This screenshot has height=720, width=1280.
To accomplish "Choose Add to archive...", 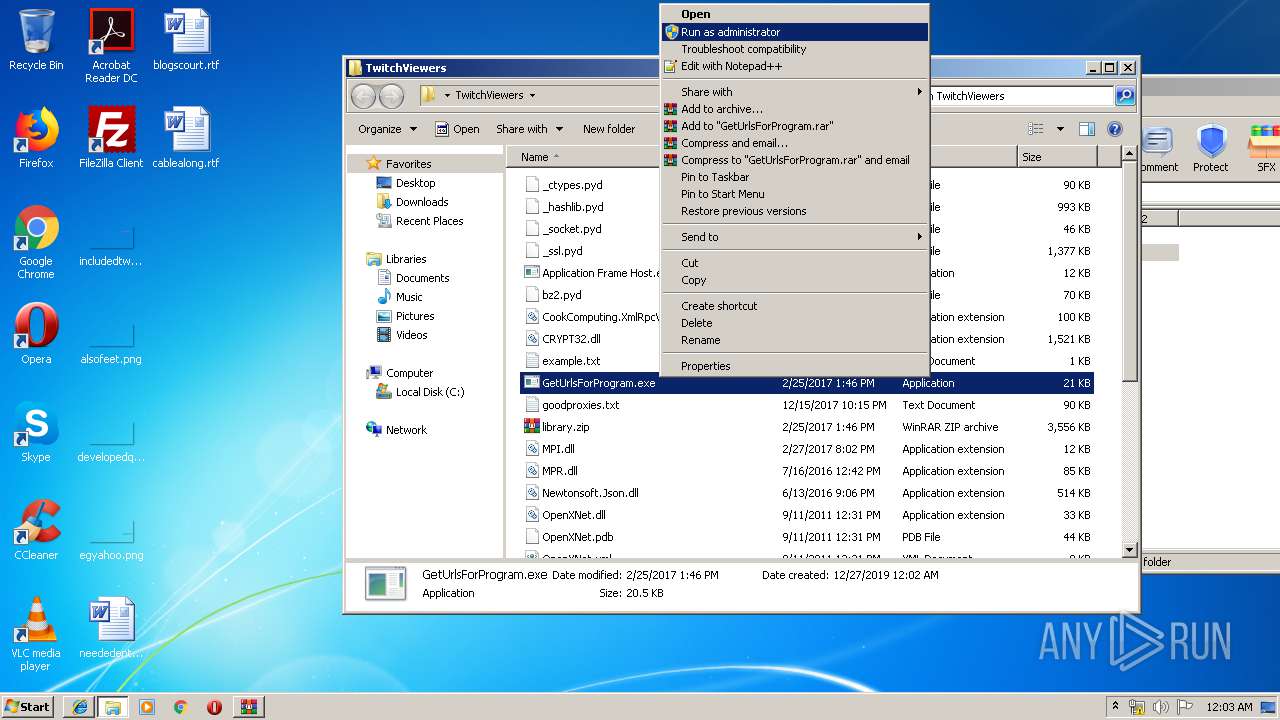I will (x=795, y=109).
